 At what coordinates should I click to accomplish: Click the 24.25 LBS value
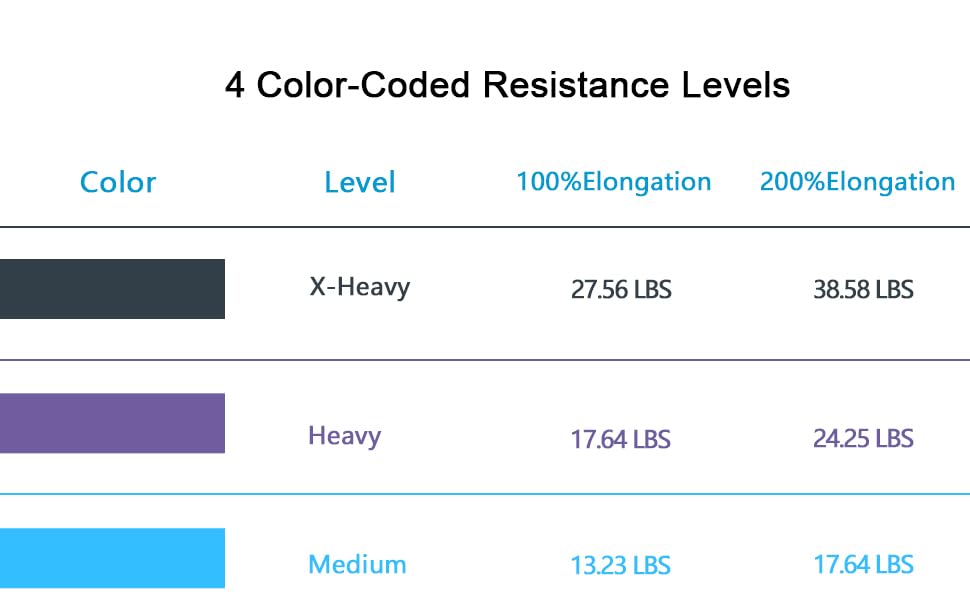point(863,438)
